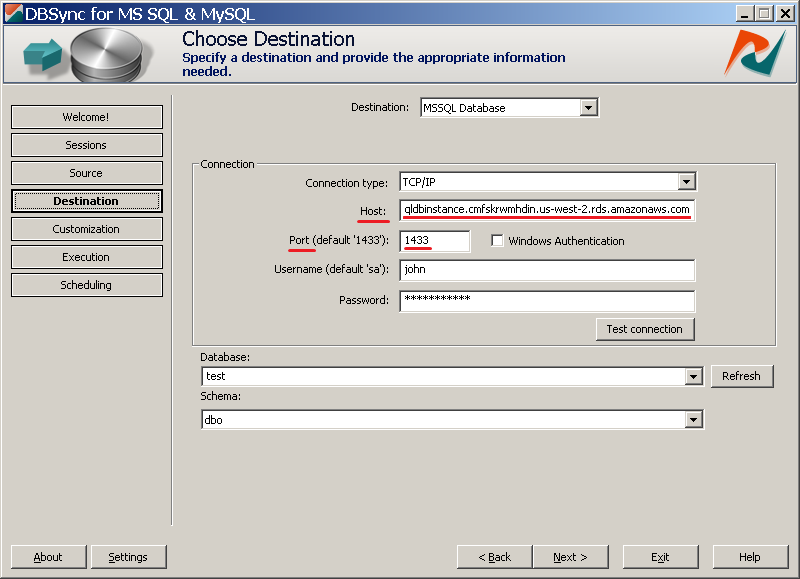Click the Test connection button
800x579 pixels.
tap(645, 329)
